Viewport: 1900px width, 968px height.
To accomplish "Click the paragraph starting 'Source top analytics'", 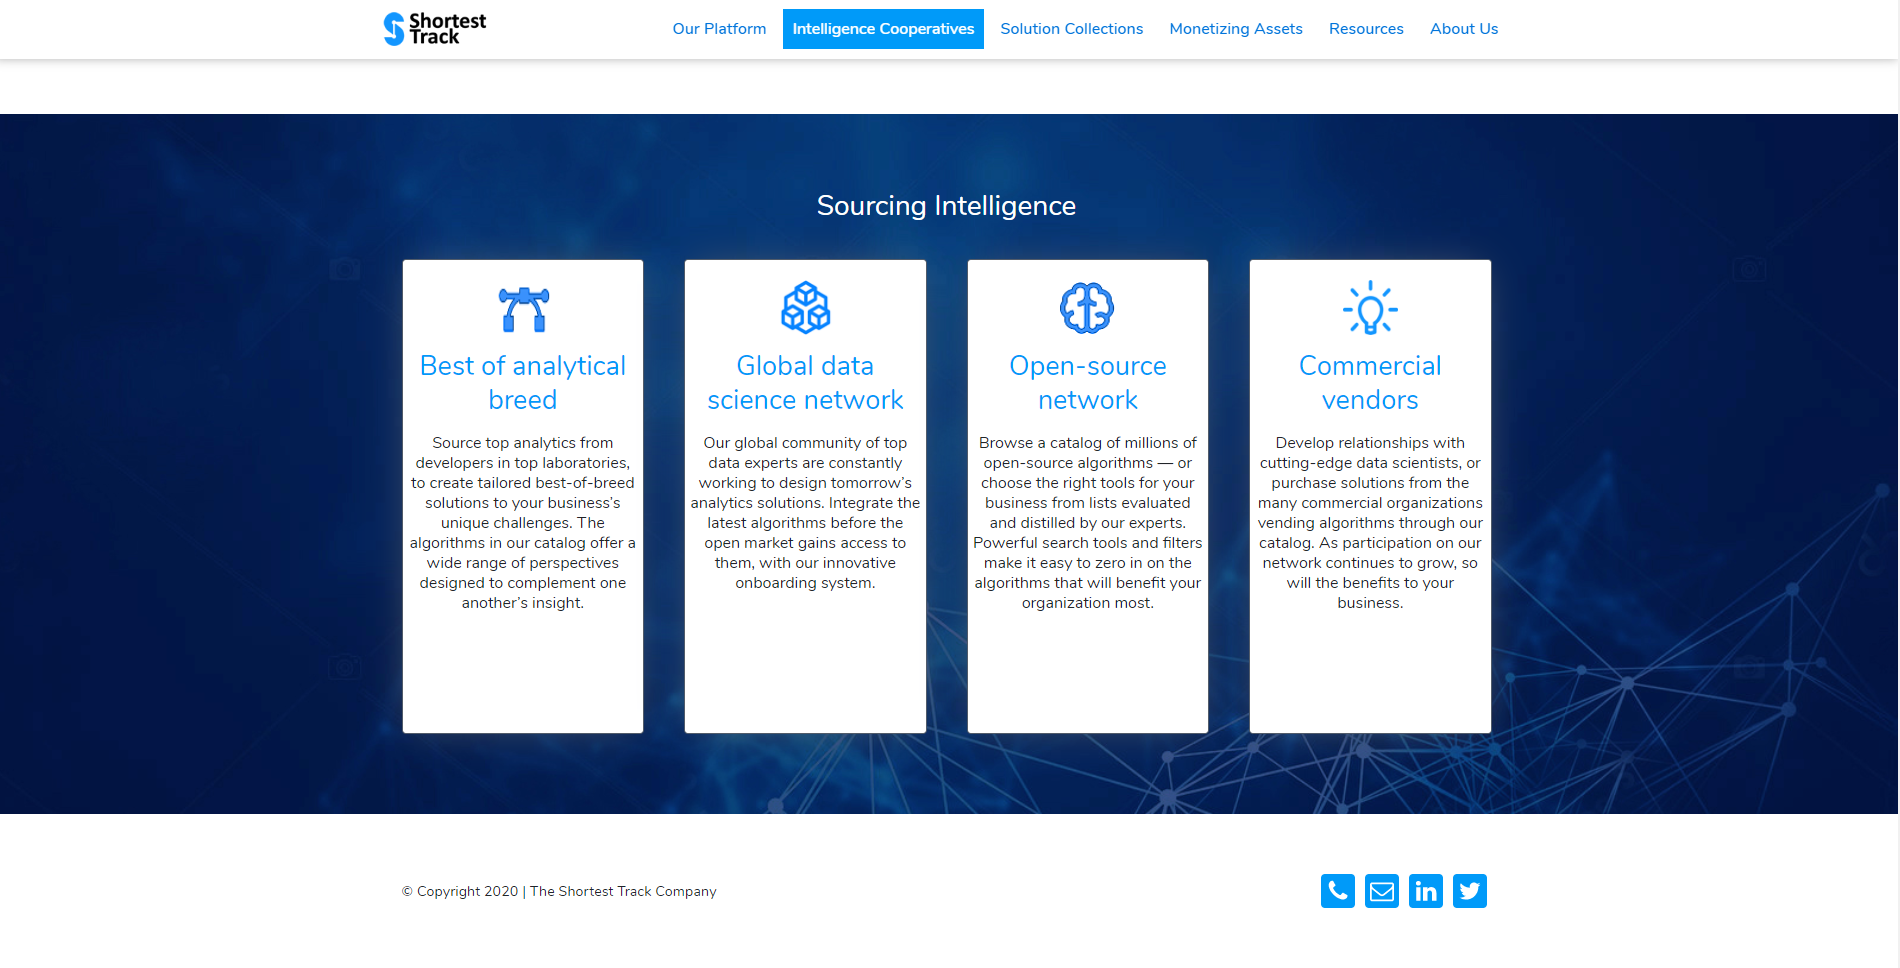I will tap(523, 523).
